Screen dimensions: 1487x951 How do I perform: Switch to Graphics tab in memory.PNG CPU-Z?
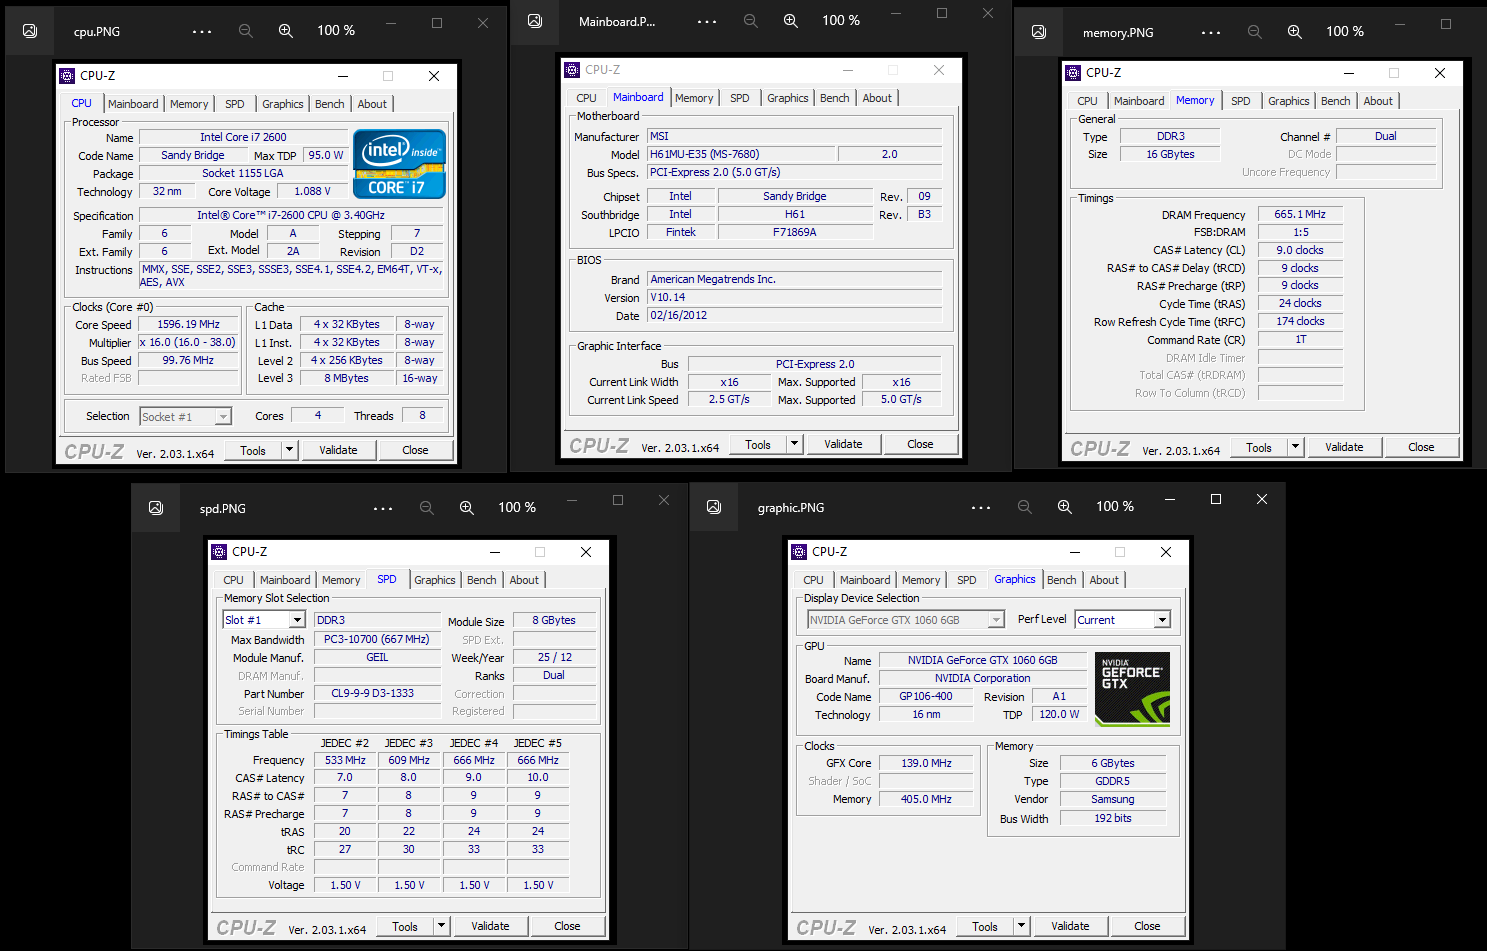1289,101
